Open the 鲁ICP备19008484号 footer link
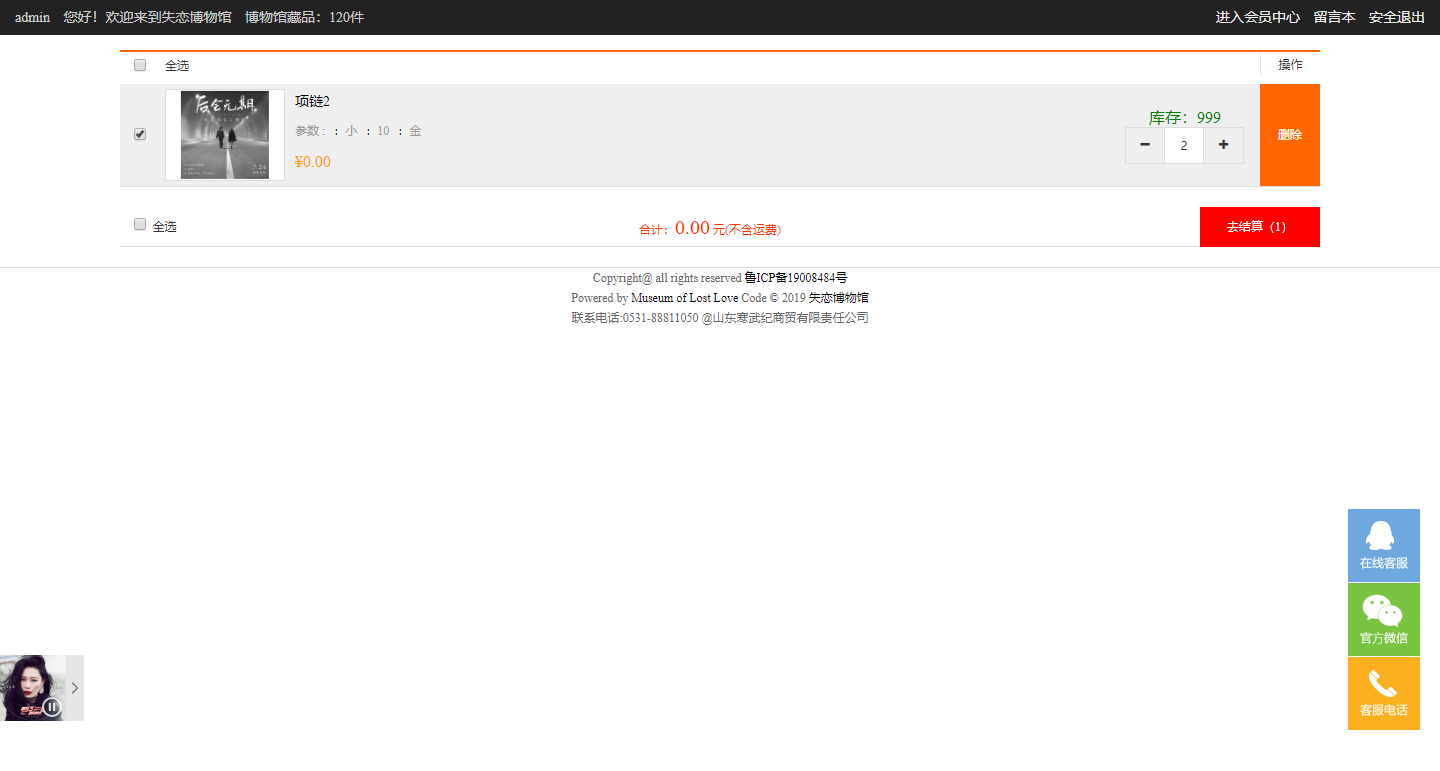 (x=795, y=278)
